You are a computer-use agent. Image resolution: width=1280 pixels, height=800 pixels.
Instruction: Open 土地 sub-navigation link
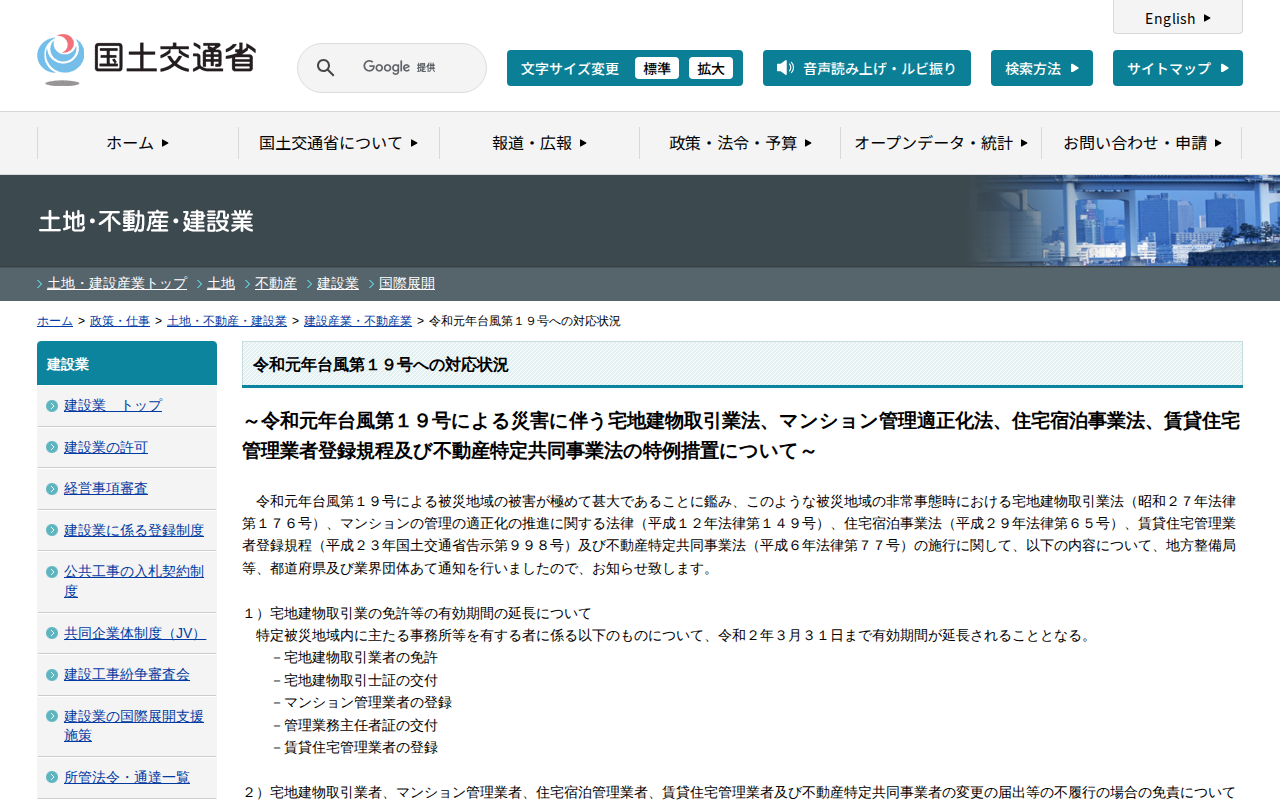pos(221,283)
